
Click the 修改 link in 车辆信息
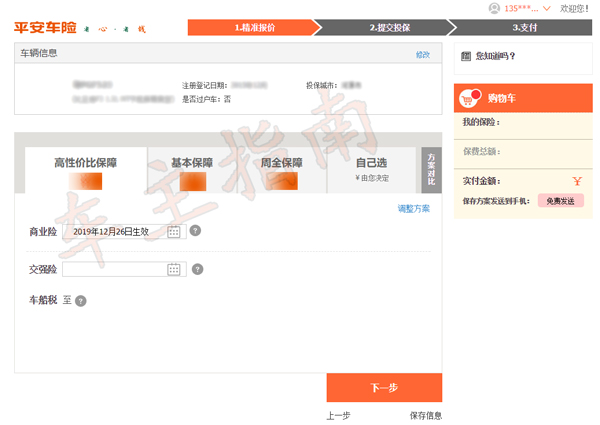click(422, 55)
